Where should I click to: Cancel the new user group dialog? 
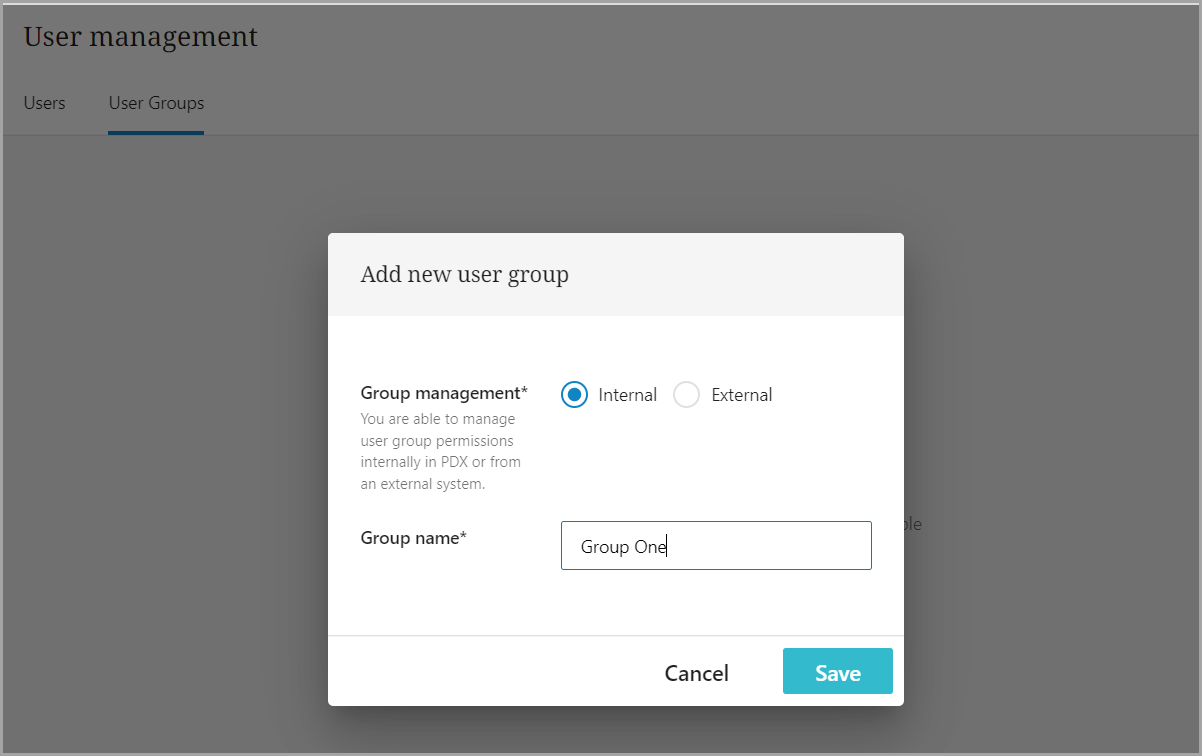(696, 673)
